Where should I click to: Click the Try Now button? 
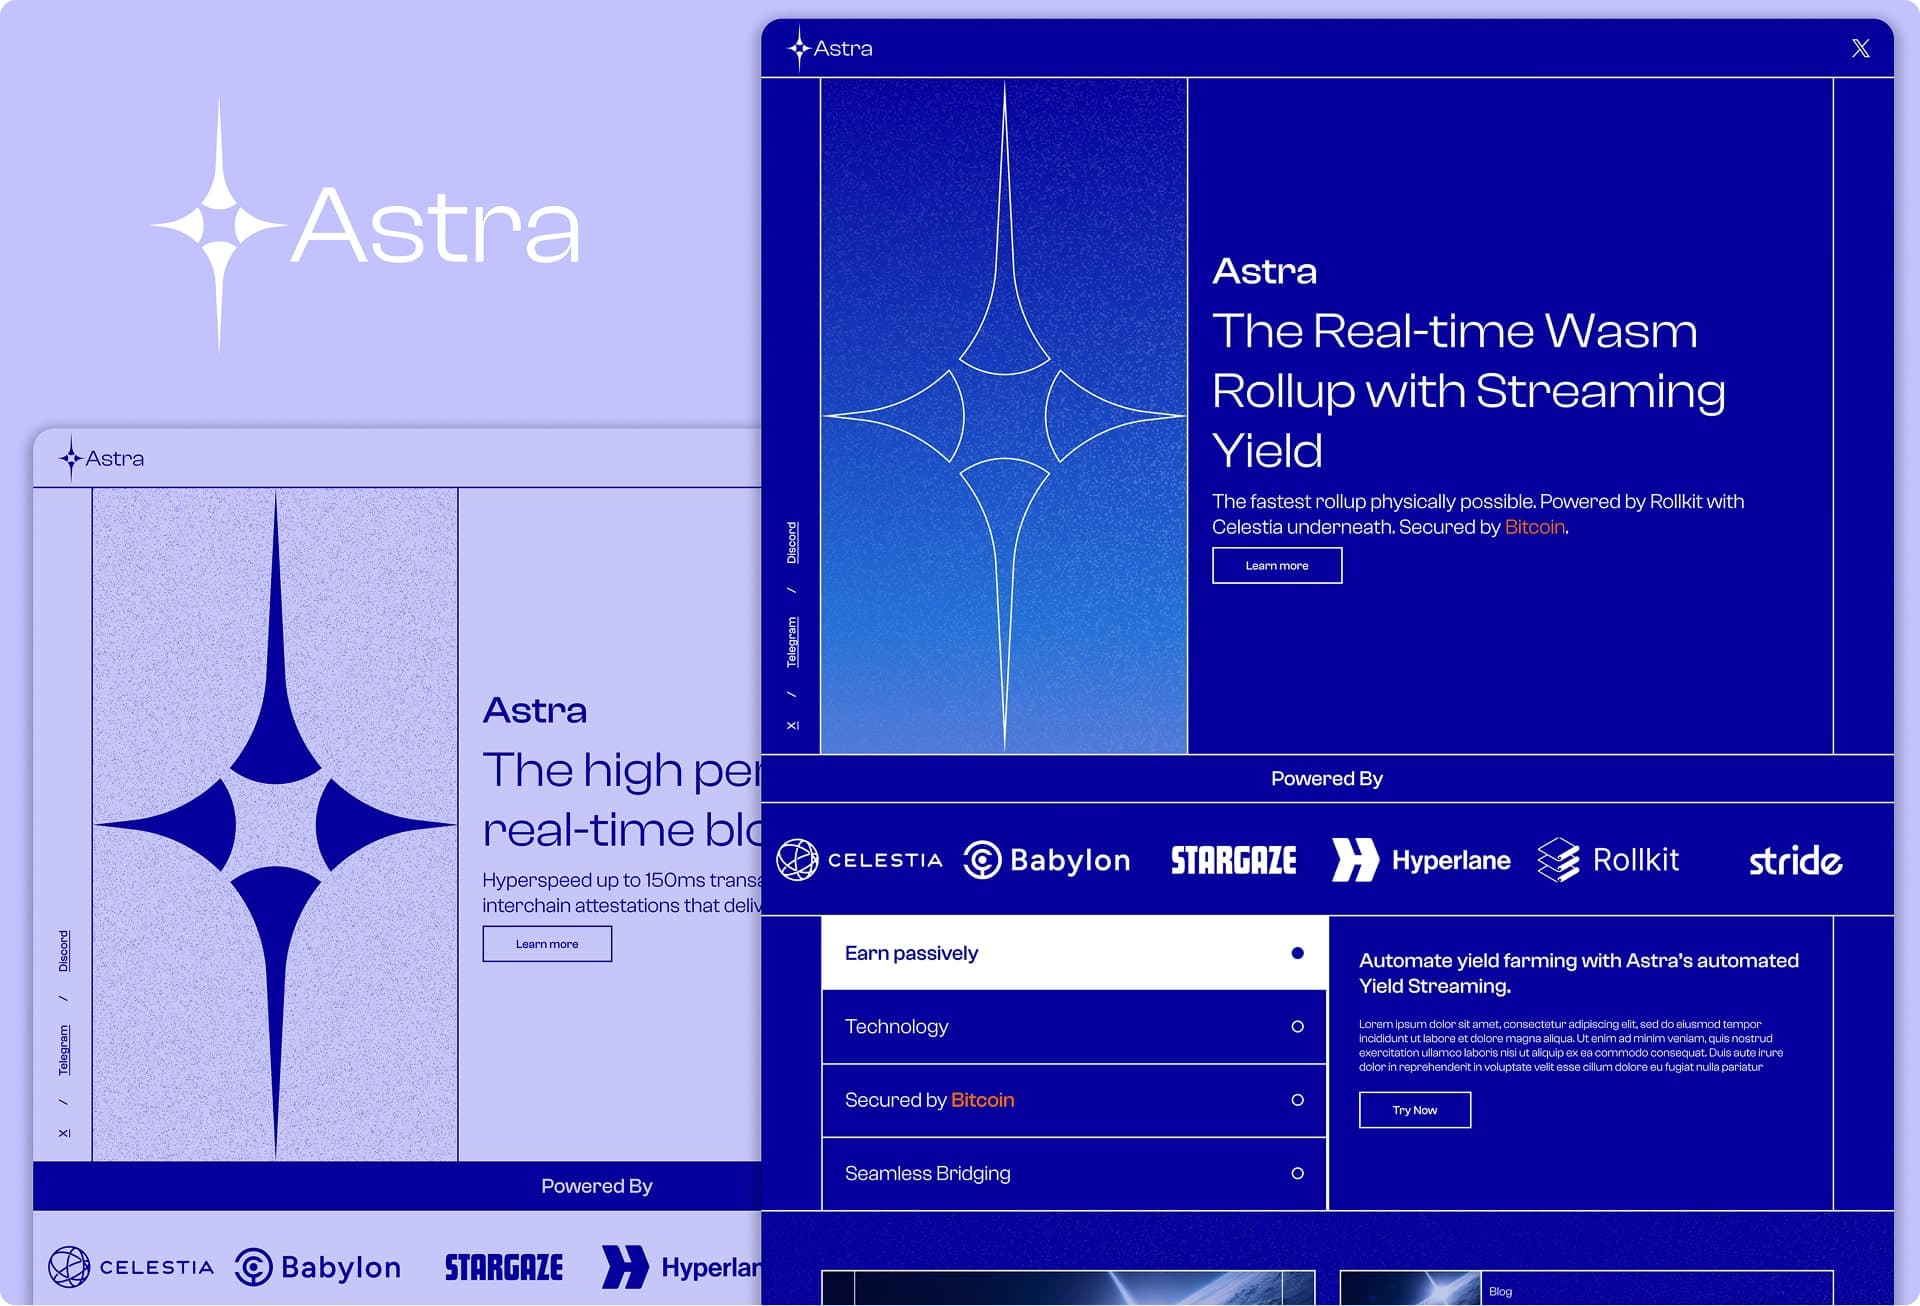(1415, 1110)
